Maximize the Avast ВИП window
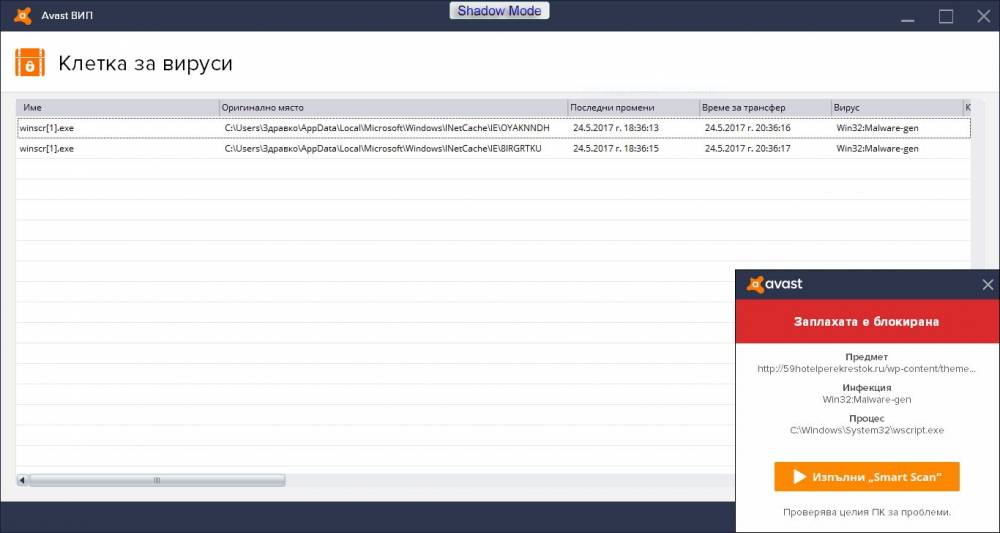The height and width of the screenshot is (533, 1000). pos(946,17)
